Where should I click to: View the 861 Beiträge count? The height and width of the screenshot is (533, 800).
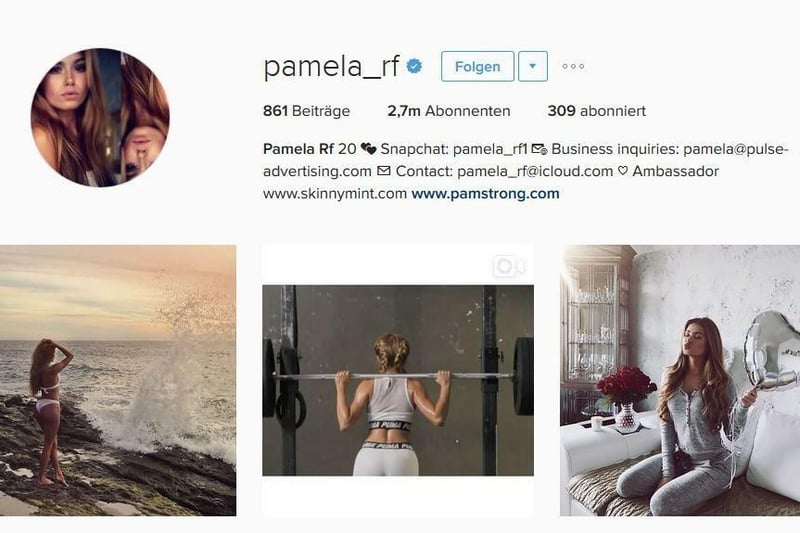306,111
